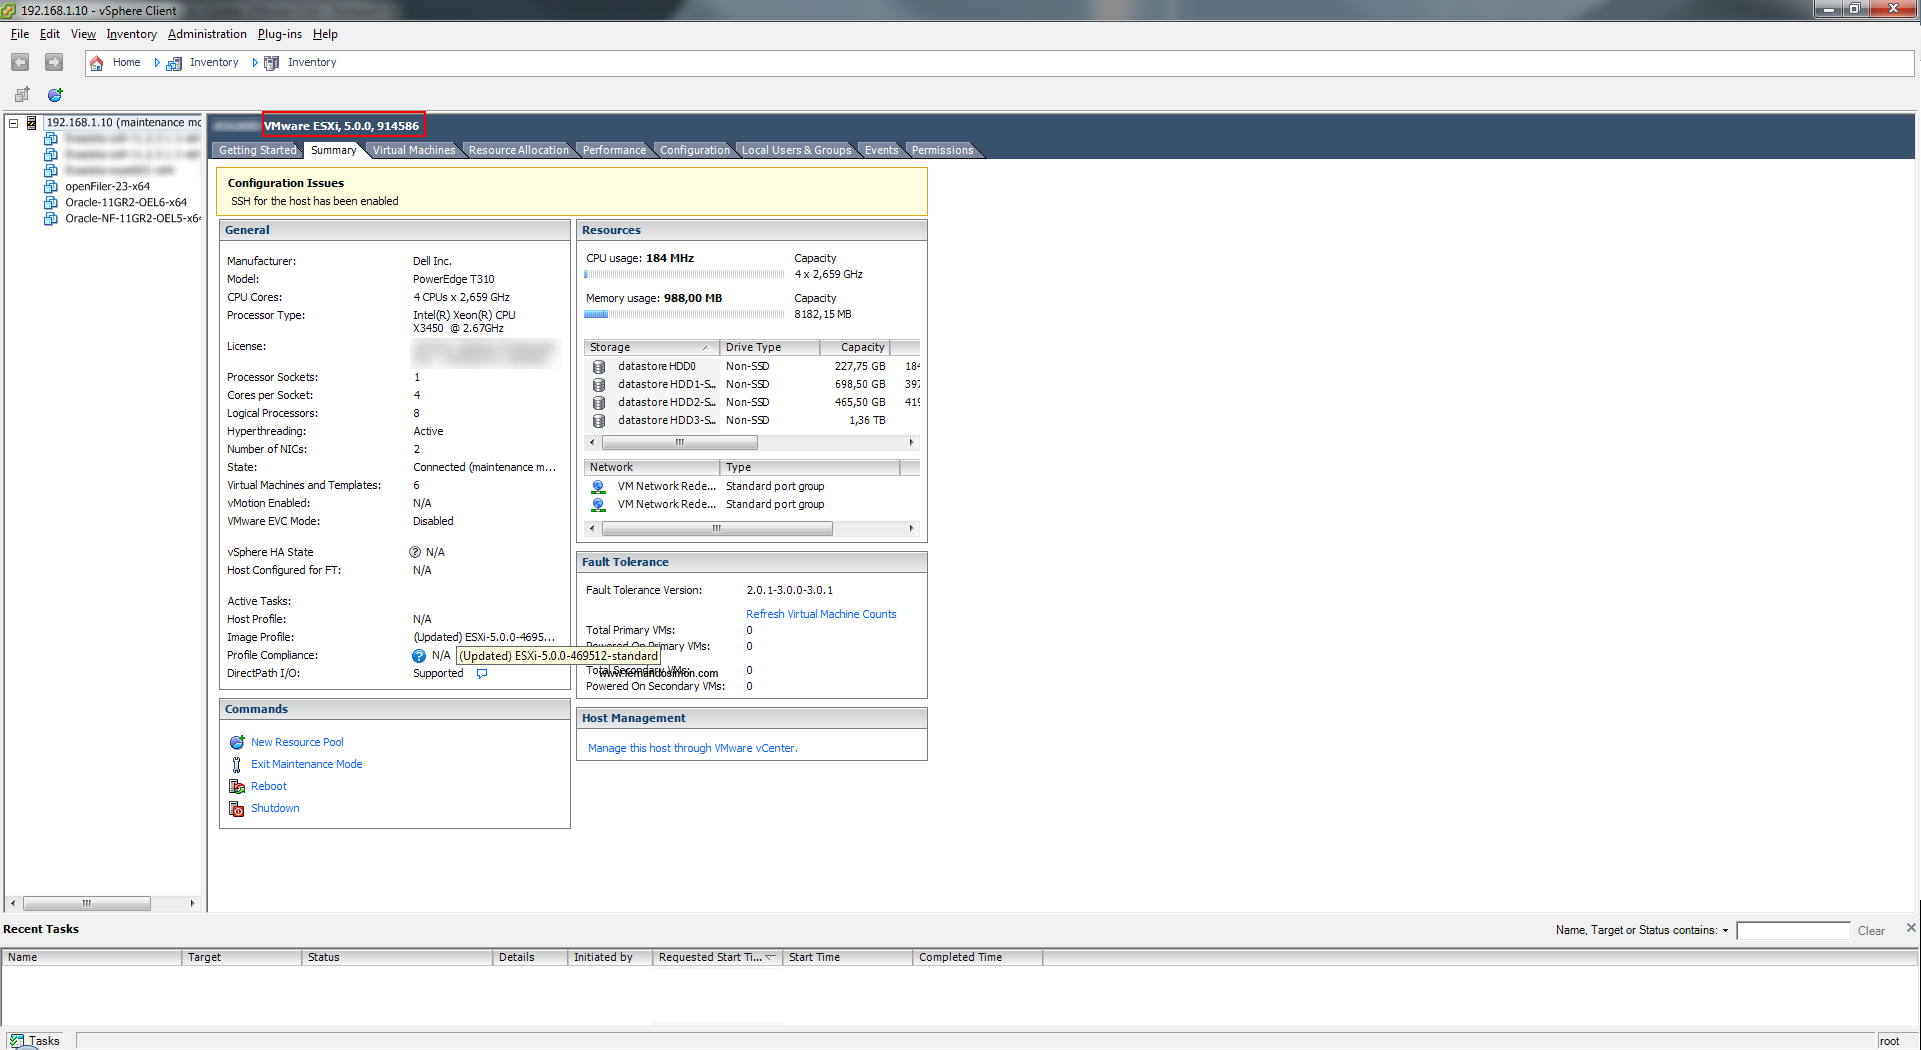Viewport: 1921px width, 1050px height.
Task: Click the New Resource Pool command icon
Action: [x=237, y=743]
